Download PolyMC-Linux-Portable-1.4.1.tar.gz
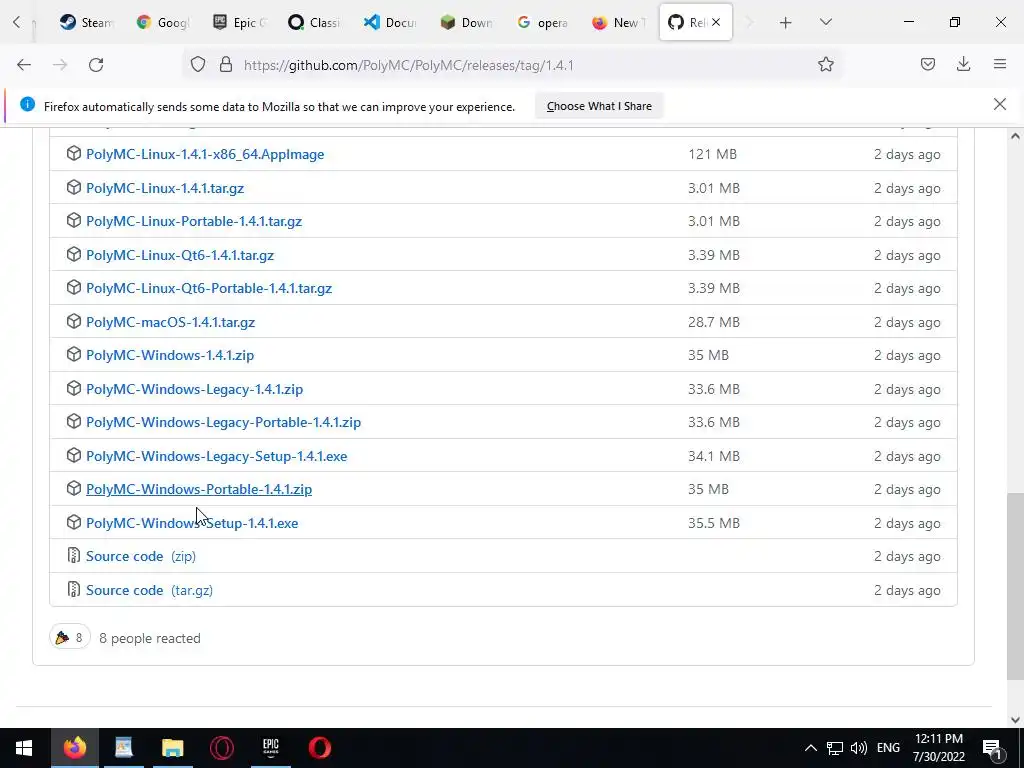 point(194,221)
